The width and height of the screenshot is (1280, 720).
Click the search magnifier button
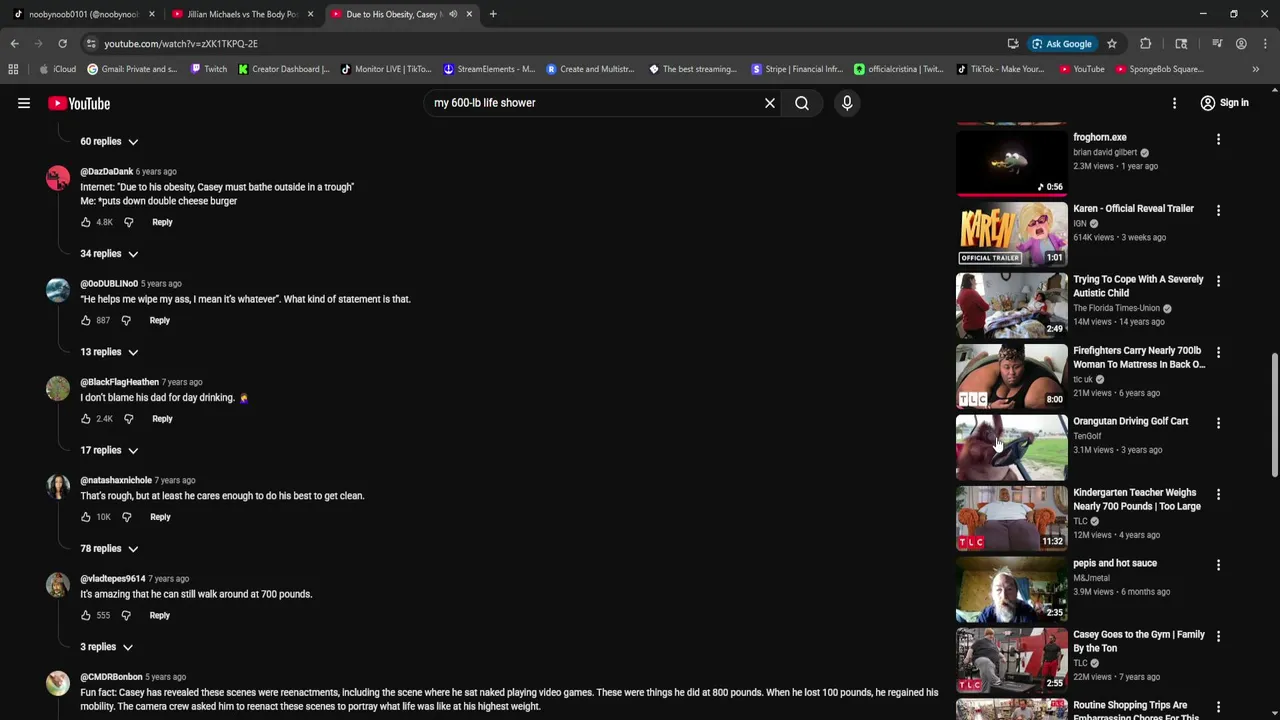[x=802, y=103]
